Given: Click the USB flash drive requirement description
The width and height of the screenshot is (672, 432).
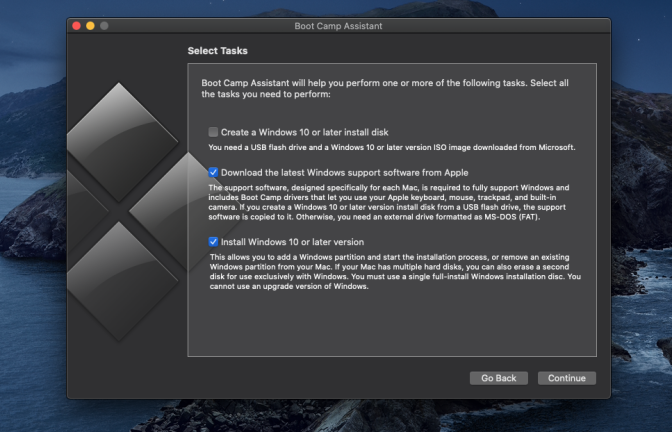Looking at the screenshot, I should coord(392,147).
